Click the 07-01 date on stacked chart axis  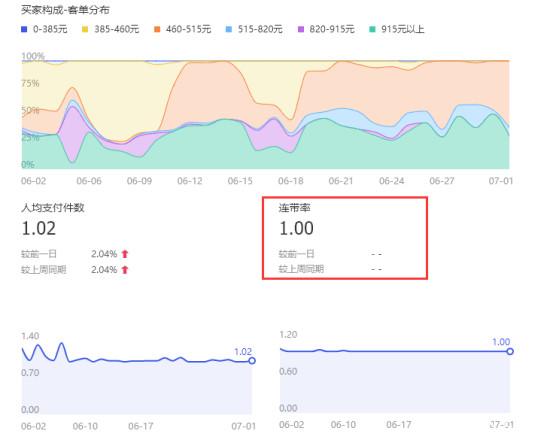tap(501, 181)
